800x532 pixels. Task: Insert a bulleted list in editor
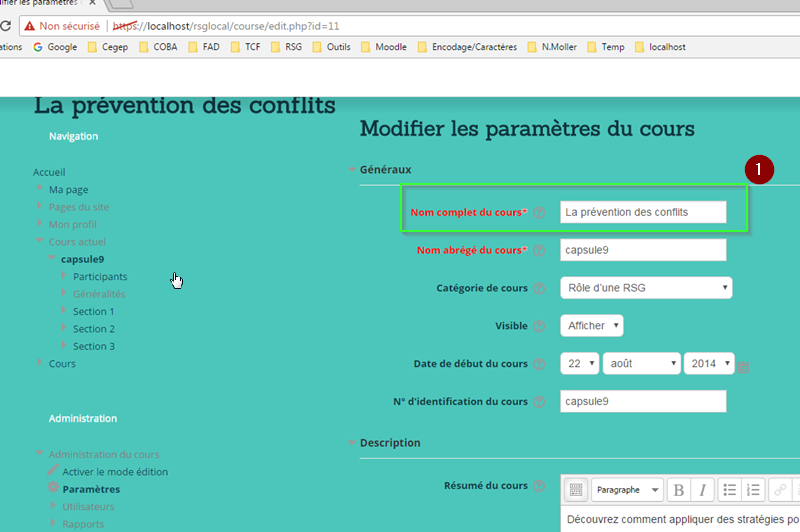[x=730, y=490]
